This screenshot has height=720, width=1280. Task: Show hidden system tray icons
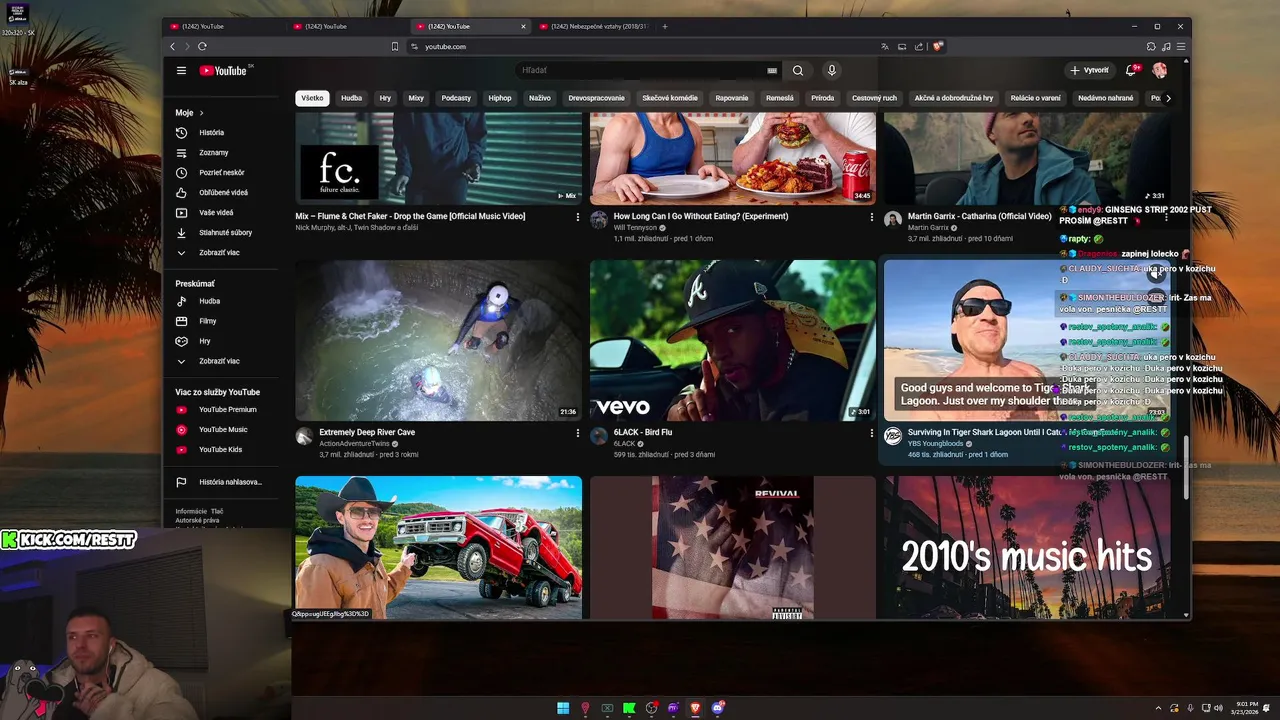tap(1158, 708)
